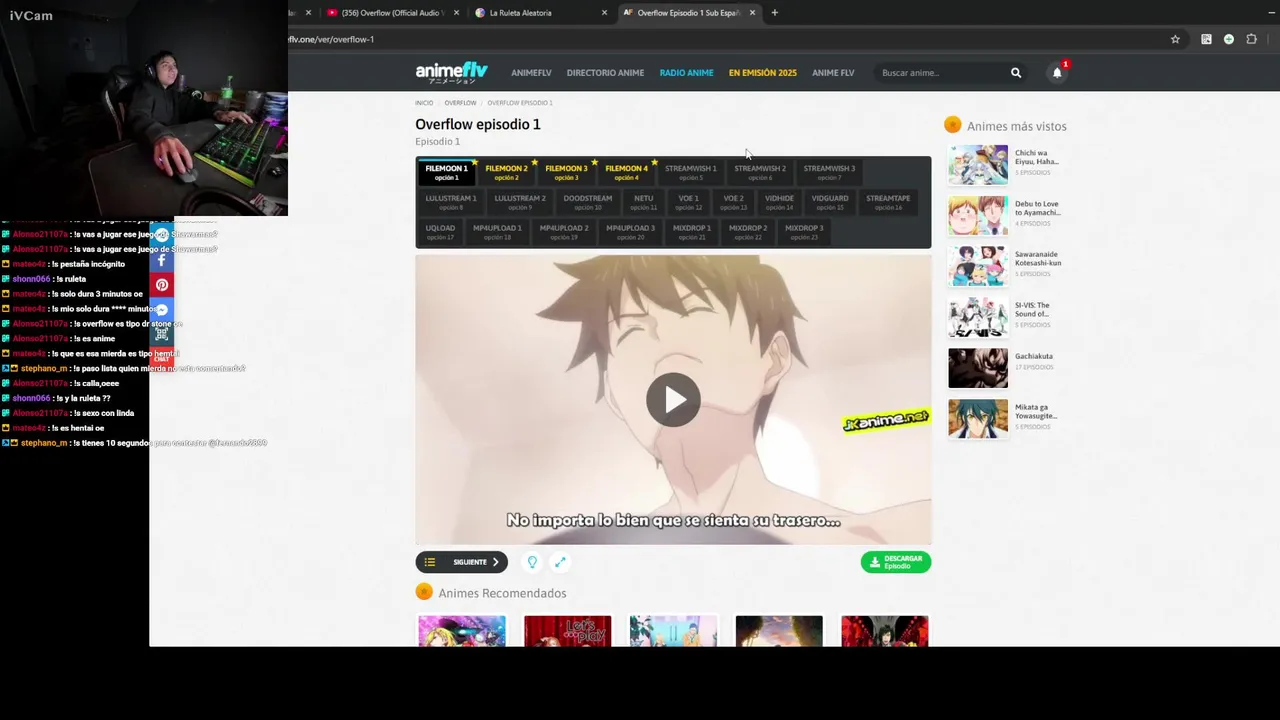Switch to MIXDROP 1 server
The height and width of the screenshot is (720, 1280).
click(x=692, y=232)
